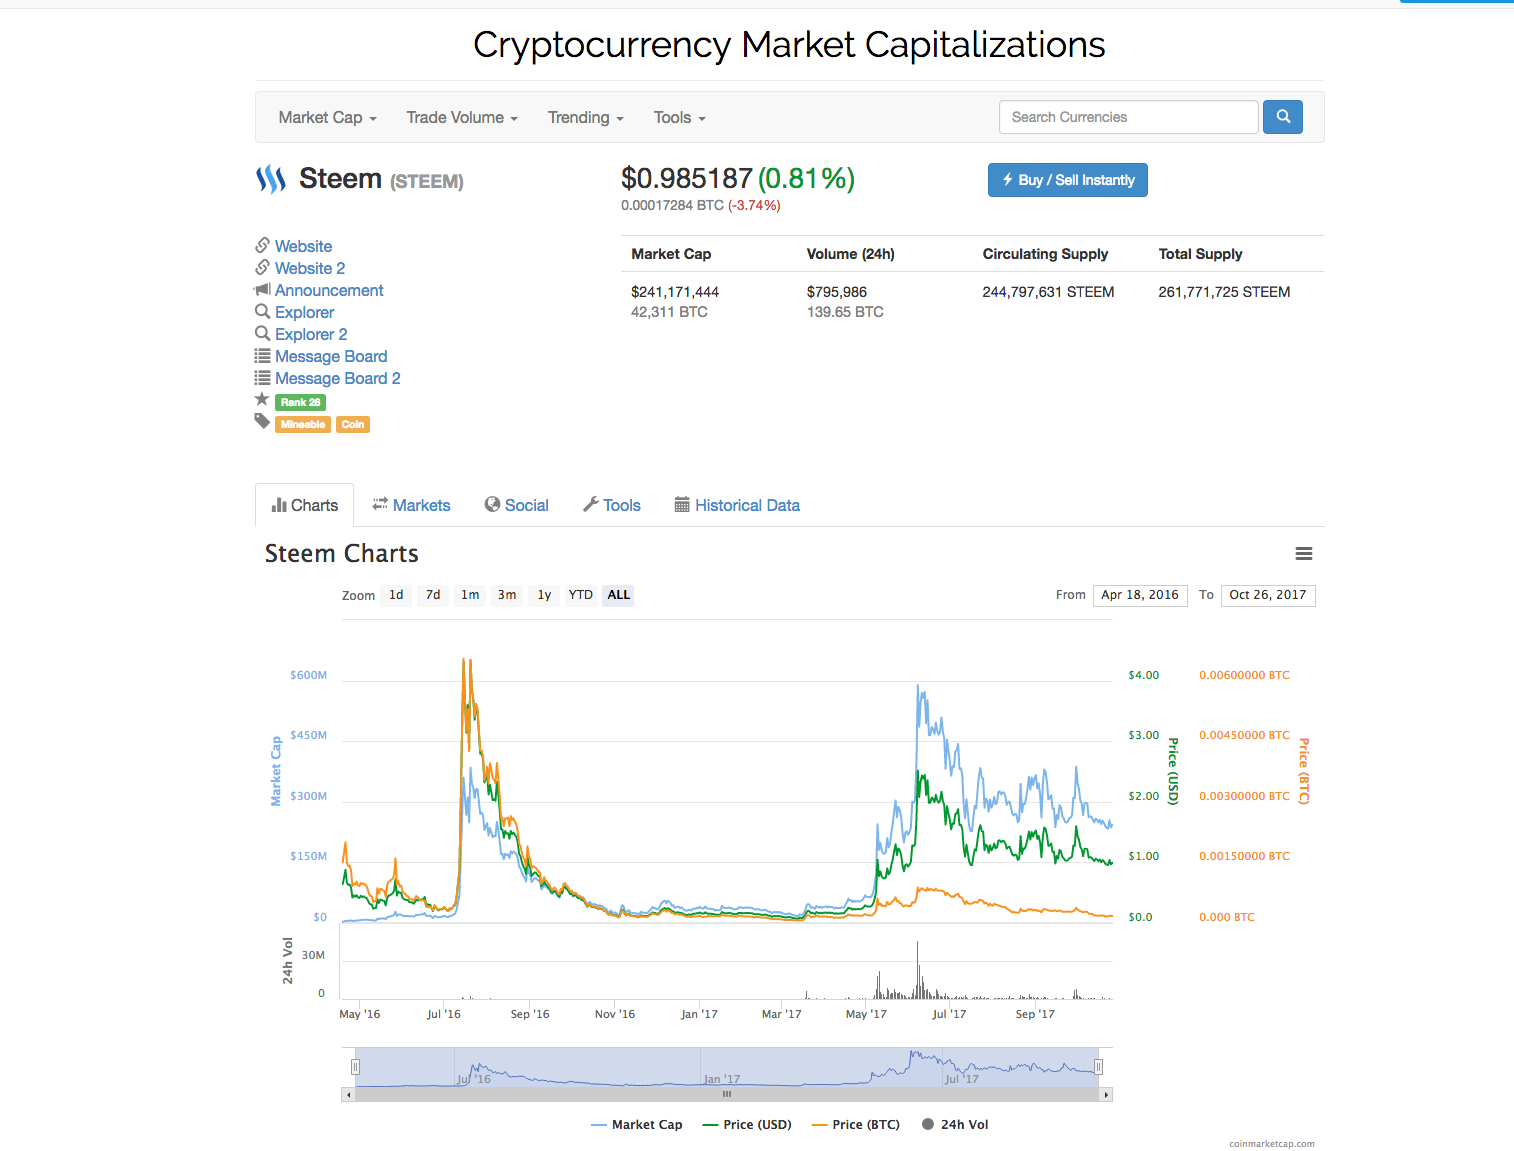
Task: Toggle Price (BTC) series in legend
Action: pyautogui.click(x=856, y=1125)
